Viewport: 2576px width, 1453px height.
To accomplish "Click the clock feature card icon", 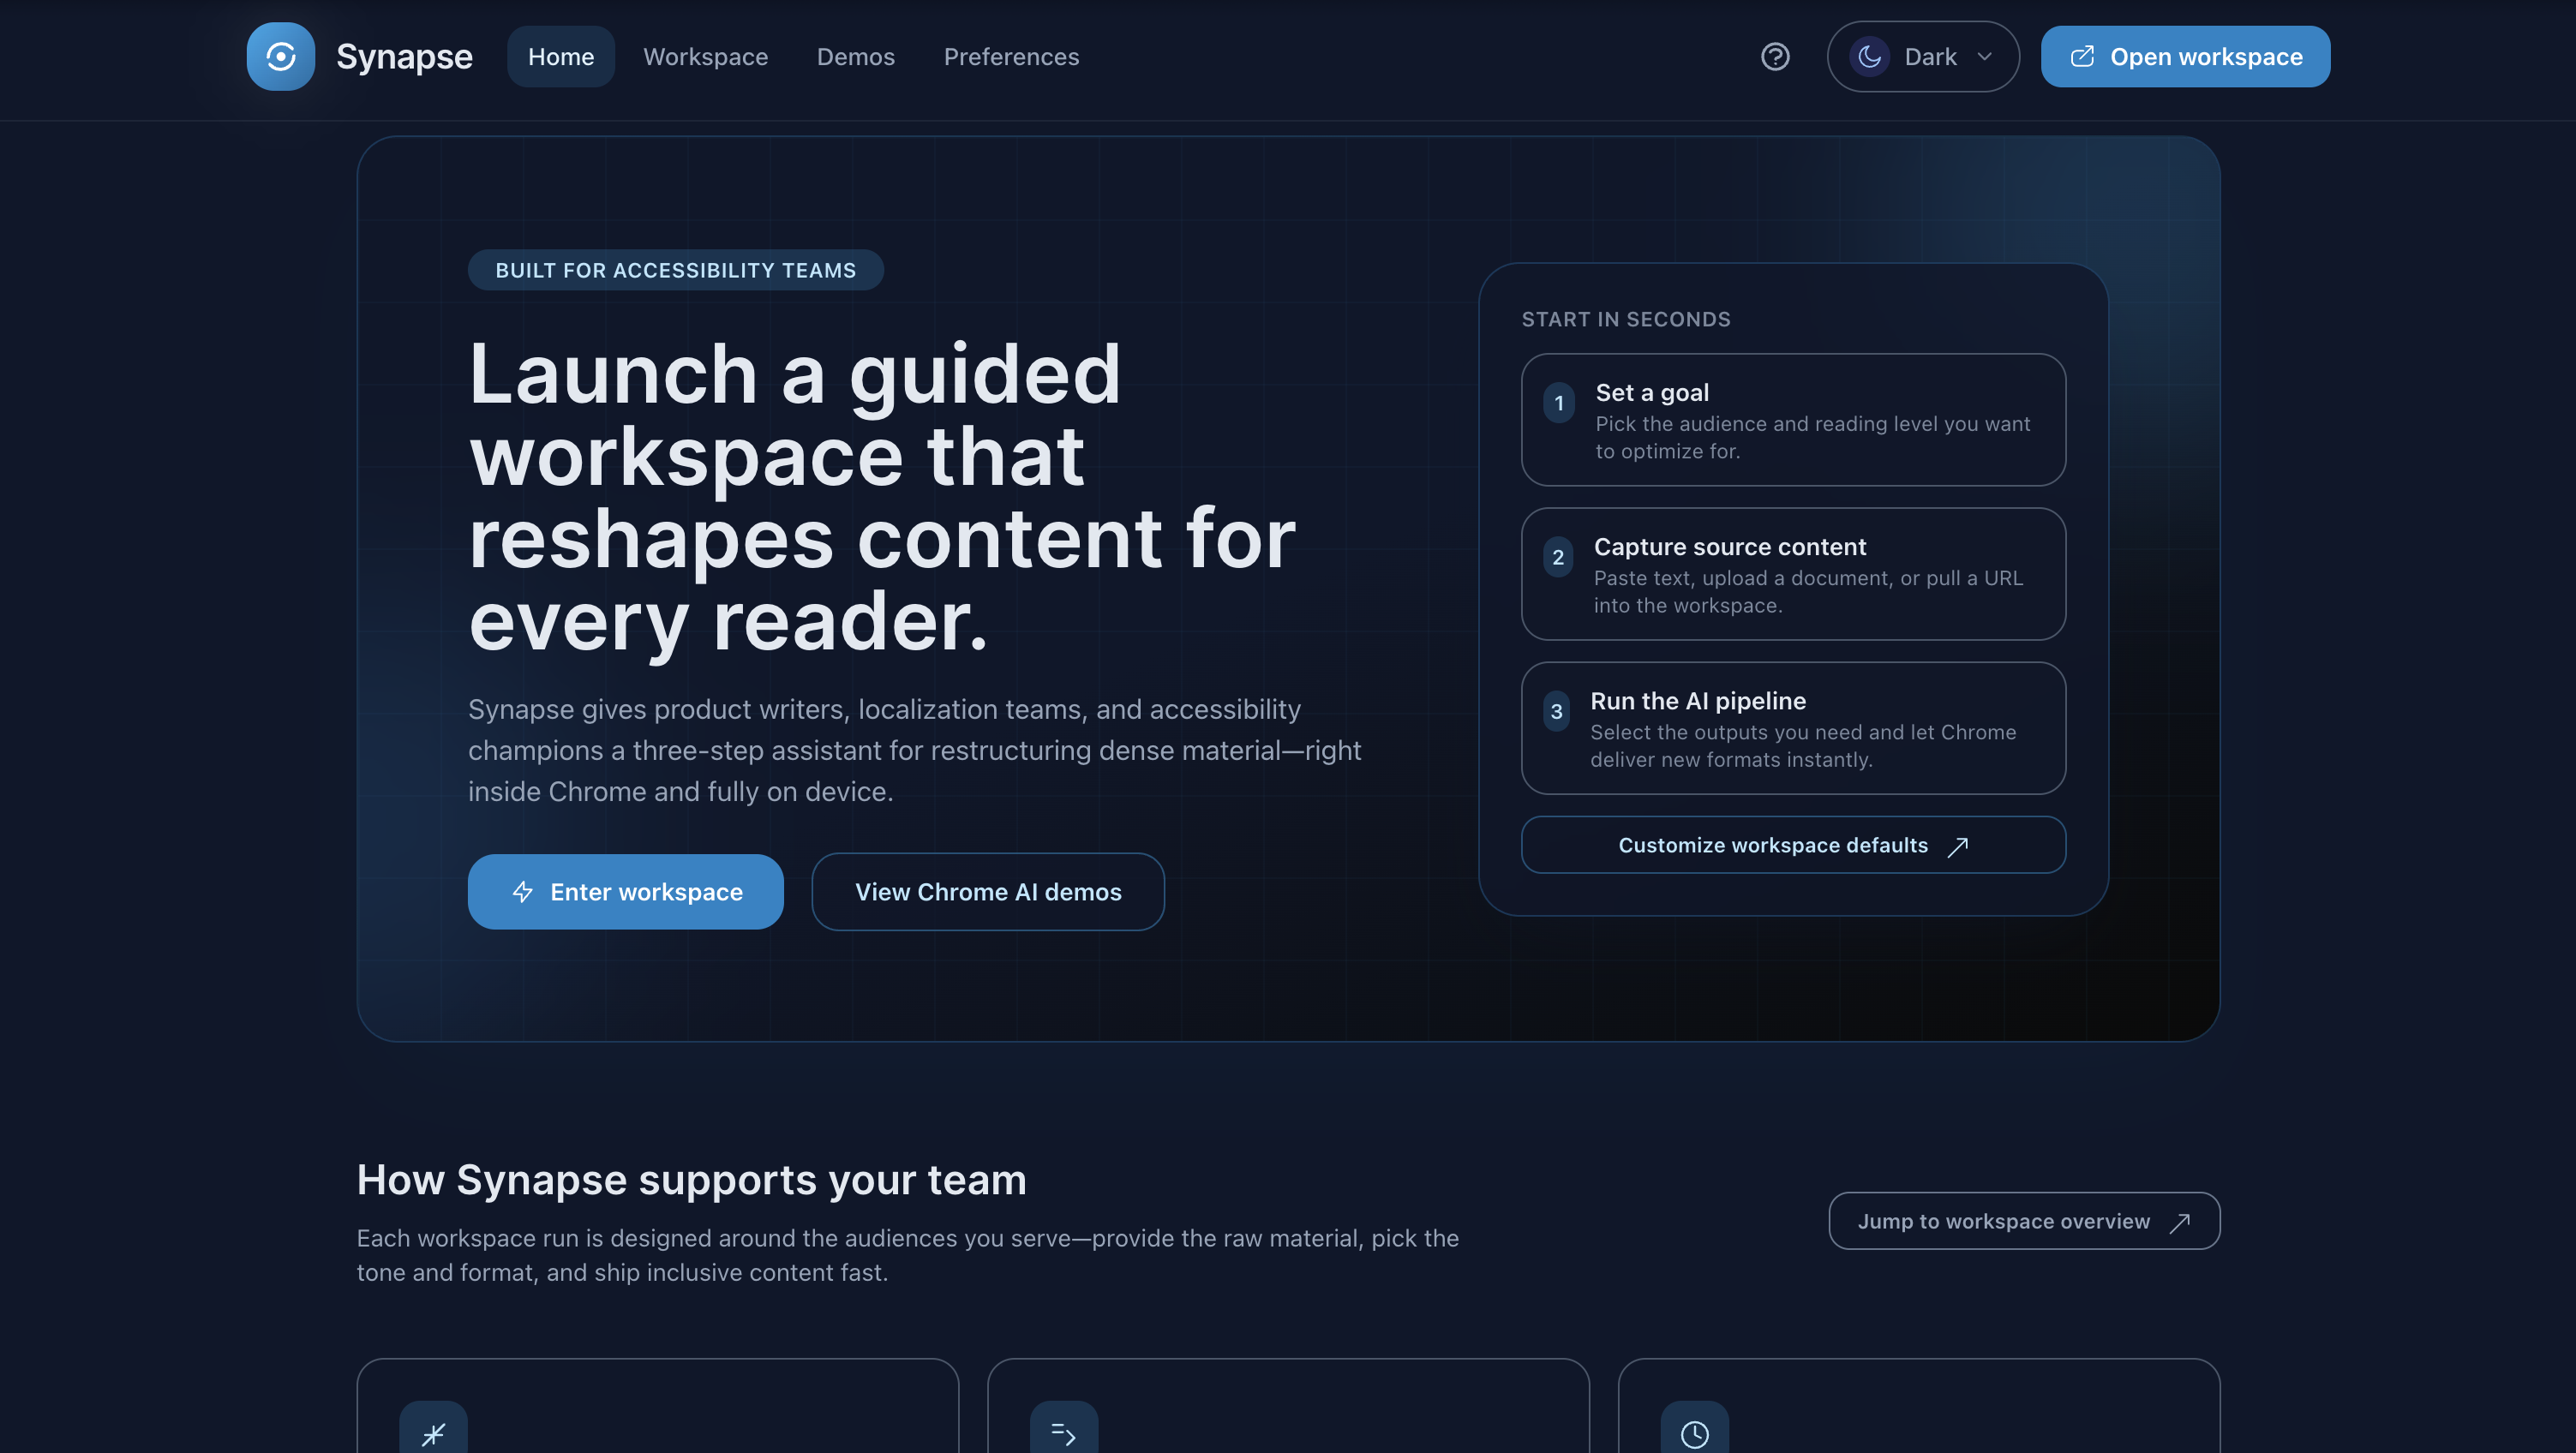I will 1694,1433.
